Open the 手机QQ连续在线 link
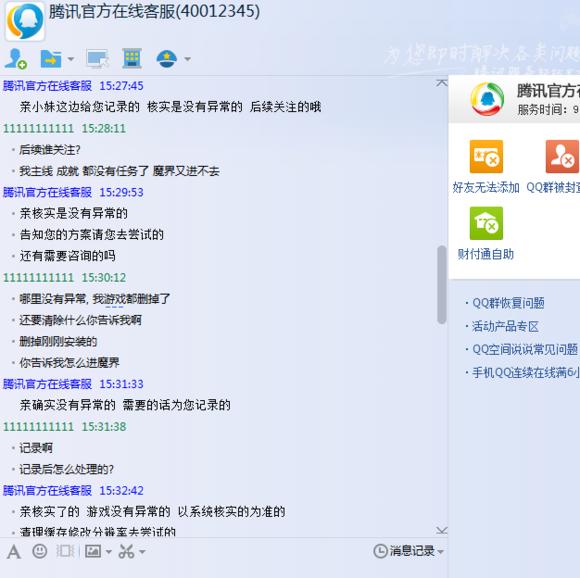The height and width of the screenshot is (578, 580). [526, 372]
